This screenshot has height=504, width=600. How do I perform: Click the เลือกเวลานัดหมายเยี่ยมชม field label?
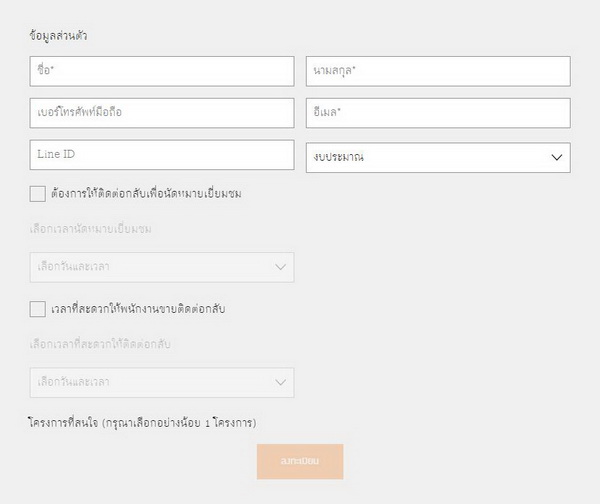97,229
